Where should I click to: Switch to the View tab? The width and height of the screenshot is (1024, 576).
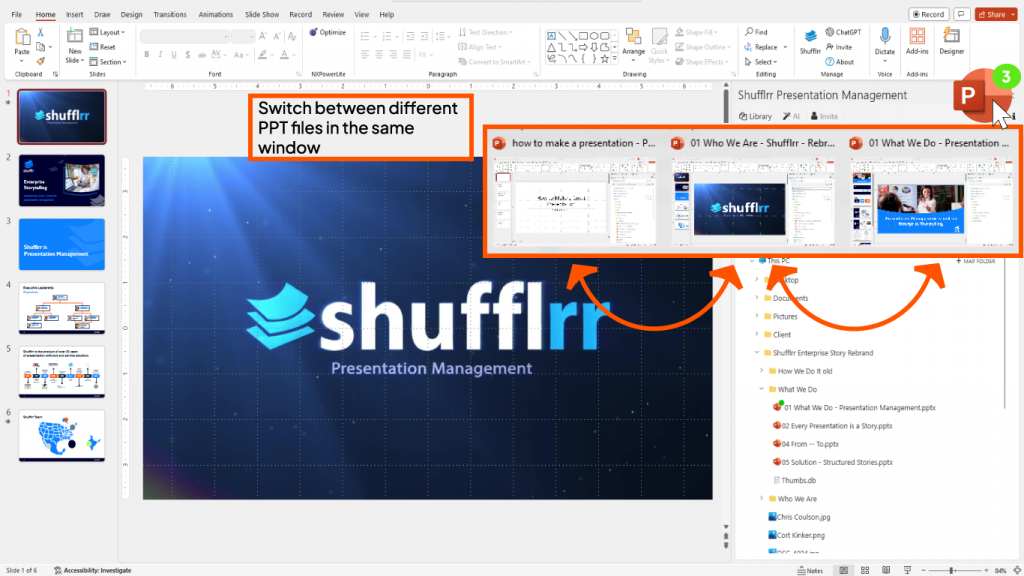[x=361, y=14]
